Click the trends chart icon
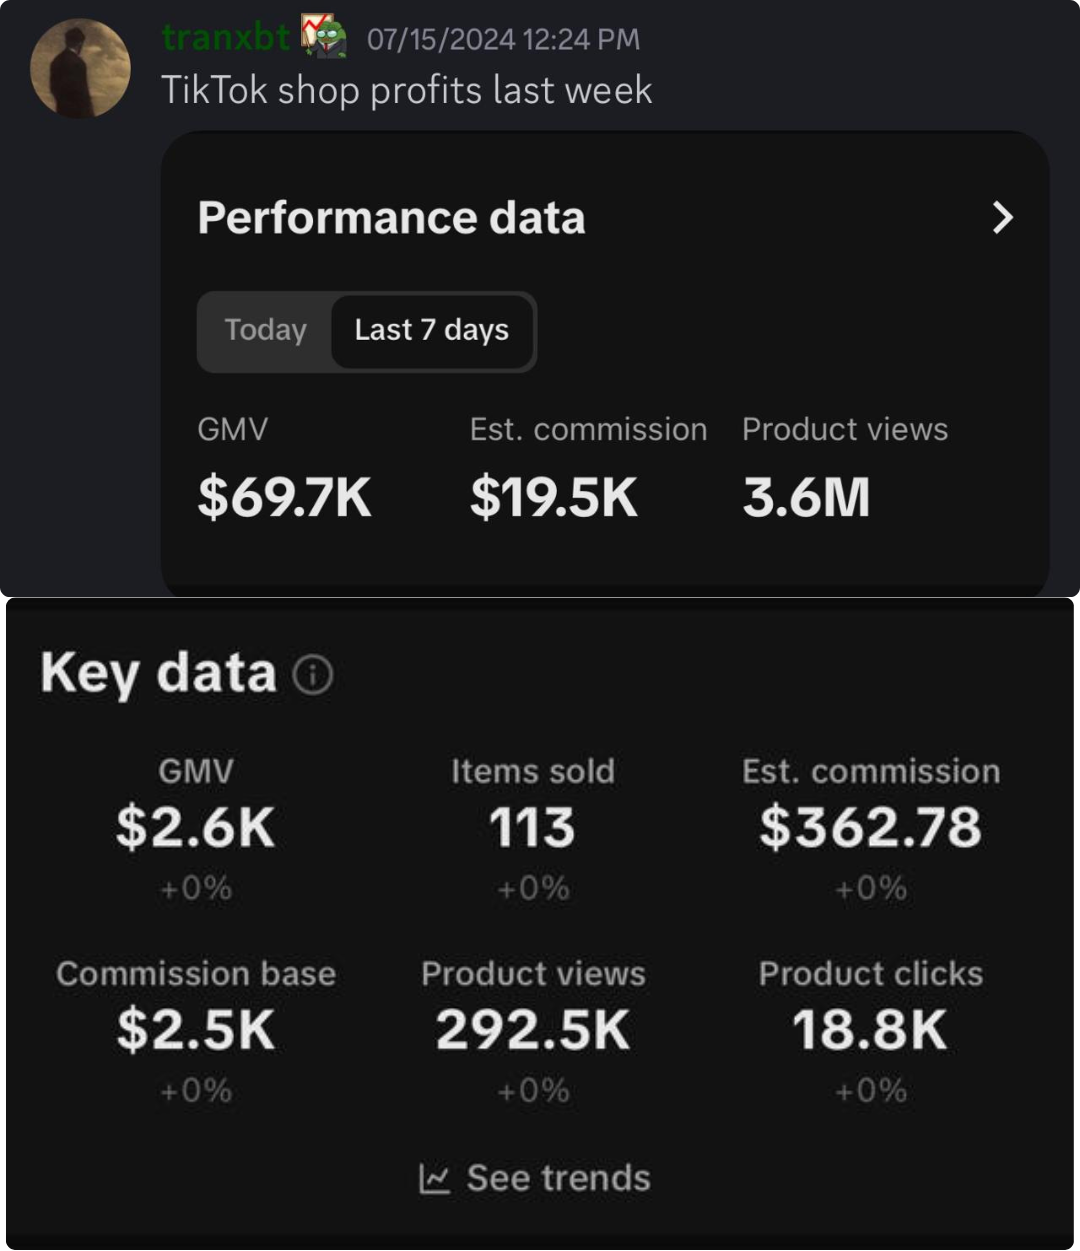This screenshot has height=1251, width=1080. click(434, 1179)
